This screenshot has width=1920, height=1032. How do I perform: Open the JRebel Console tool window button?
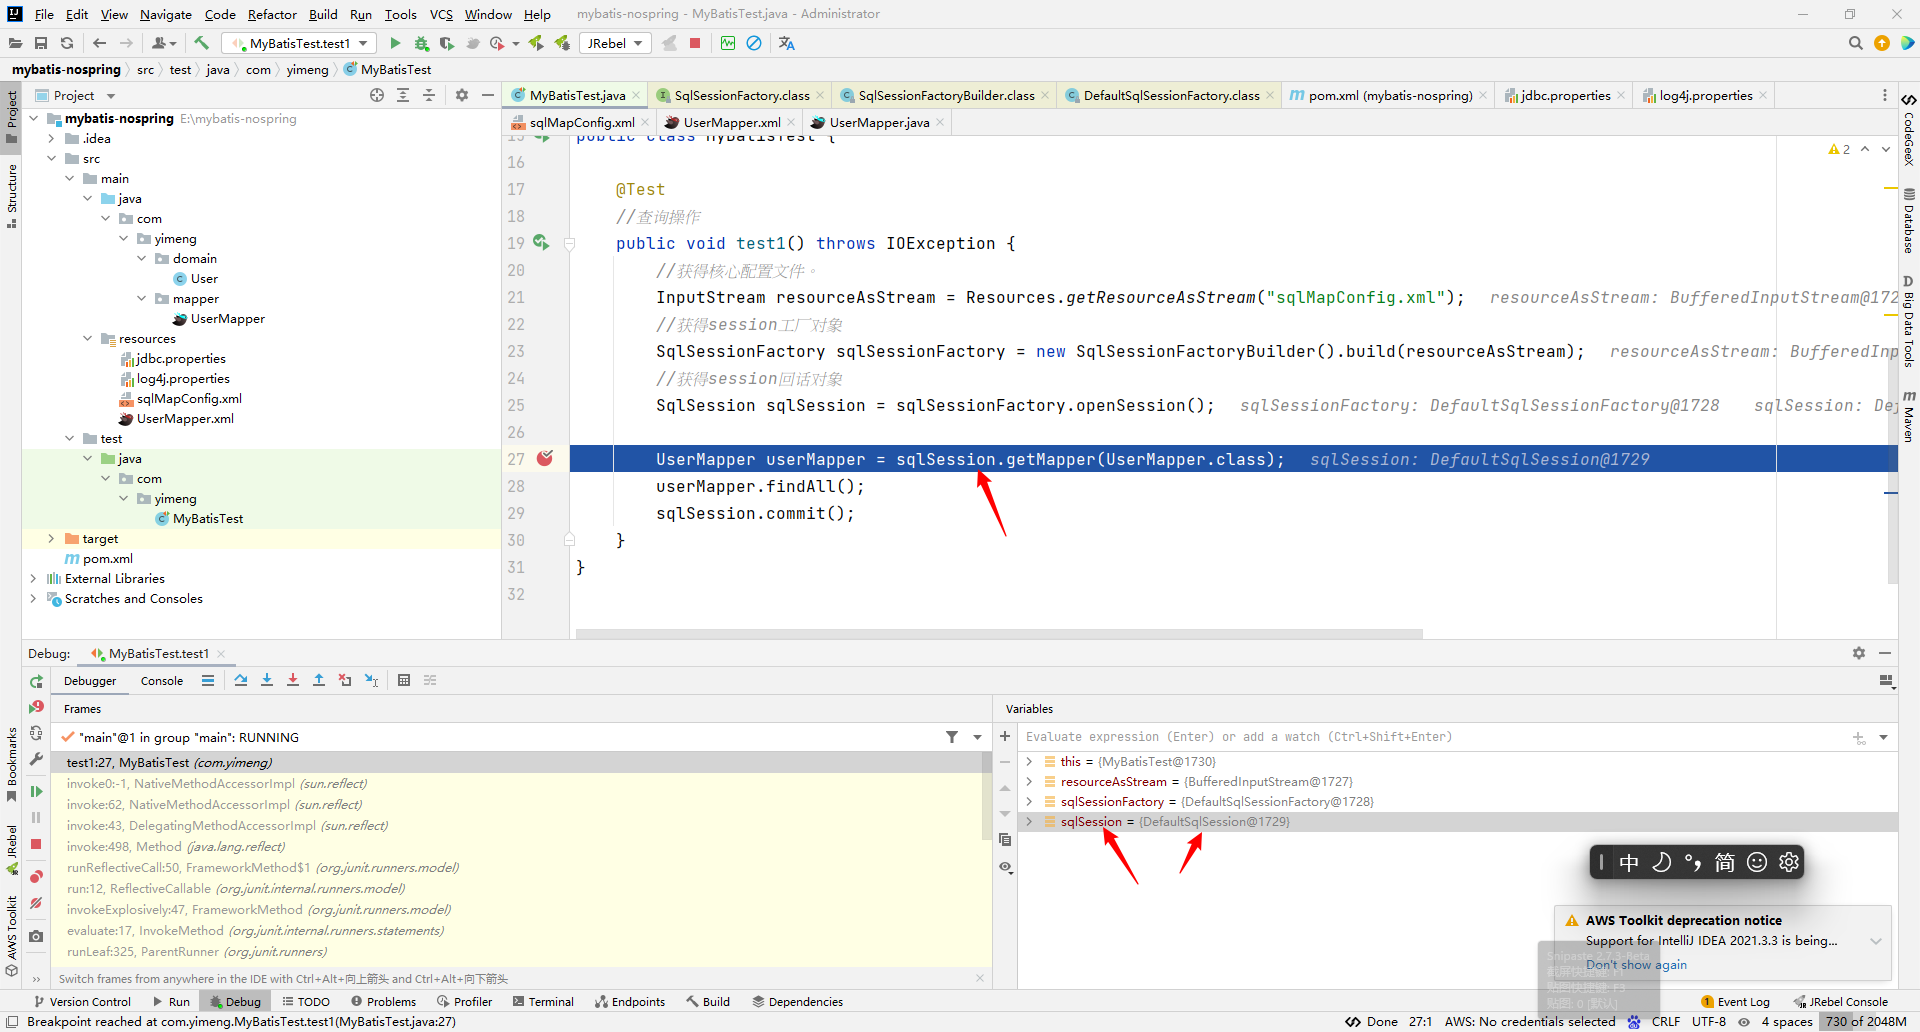pos(1840,1001)
